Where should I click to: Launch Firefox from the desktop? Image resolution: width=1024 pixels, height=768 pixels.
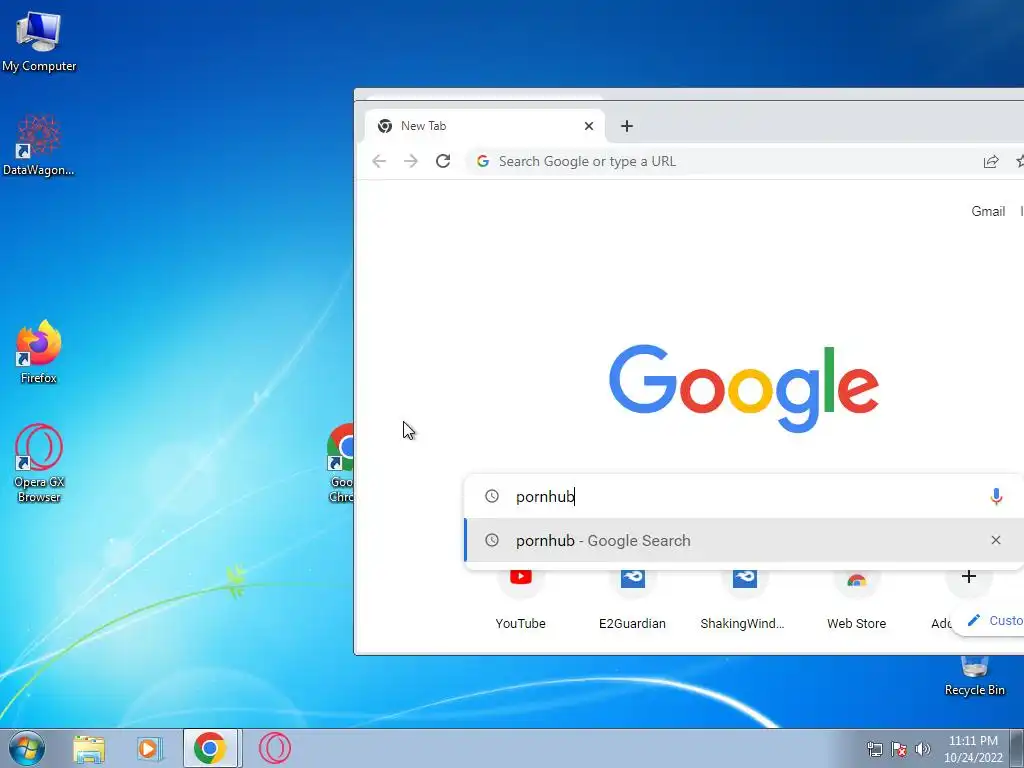pyautogui.click(x=39, y=351)
